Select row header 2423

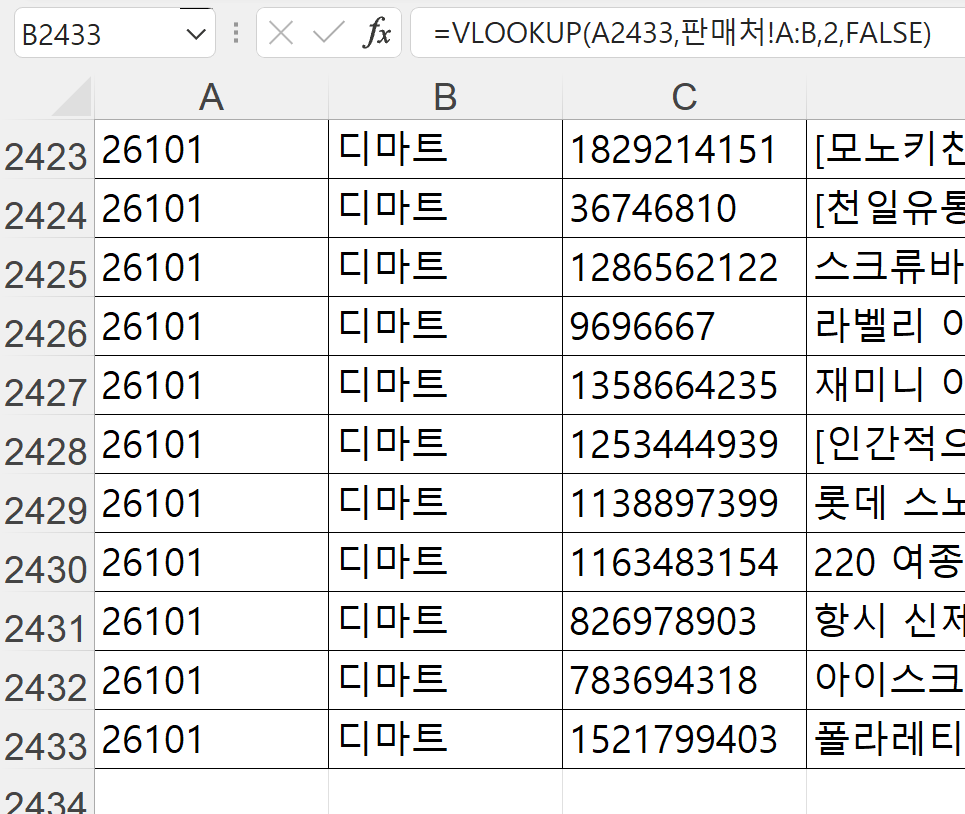coord(47,150)
